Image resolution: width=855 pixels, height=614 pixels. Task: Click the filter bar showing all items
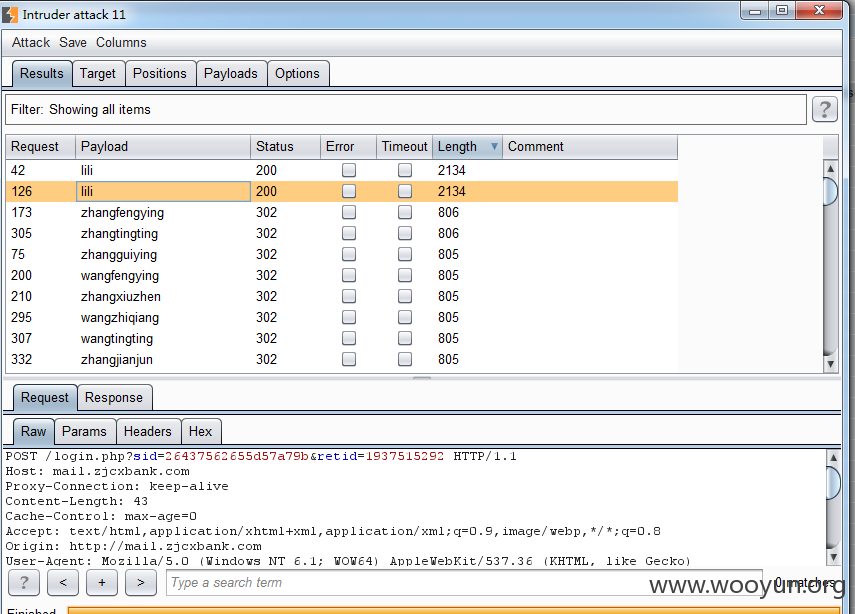[x=406, y=110]
